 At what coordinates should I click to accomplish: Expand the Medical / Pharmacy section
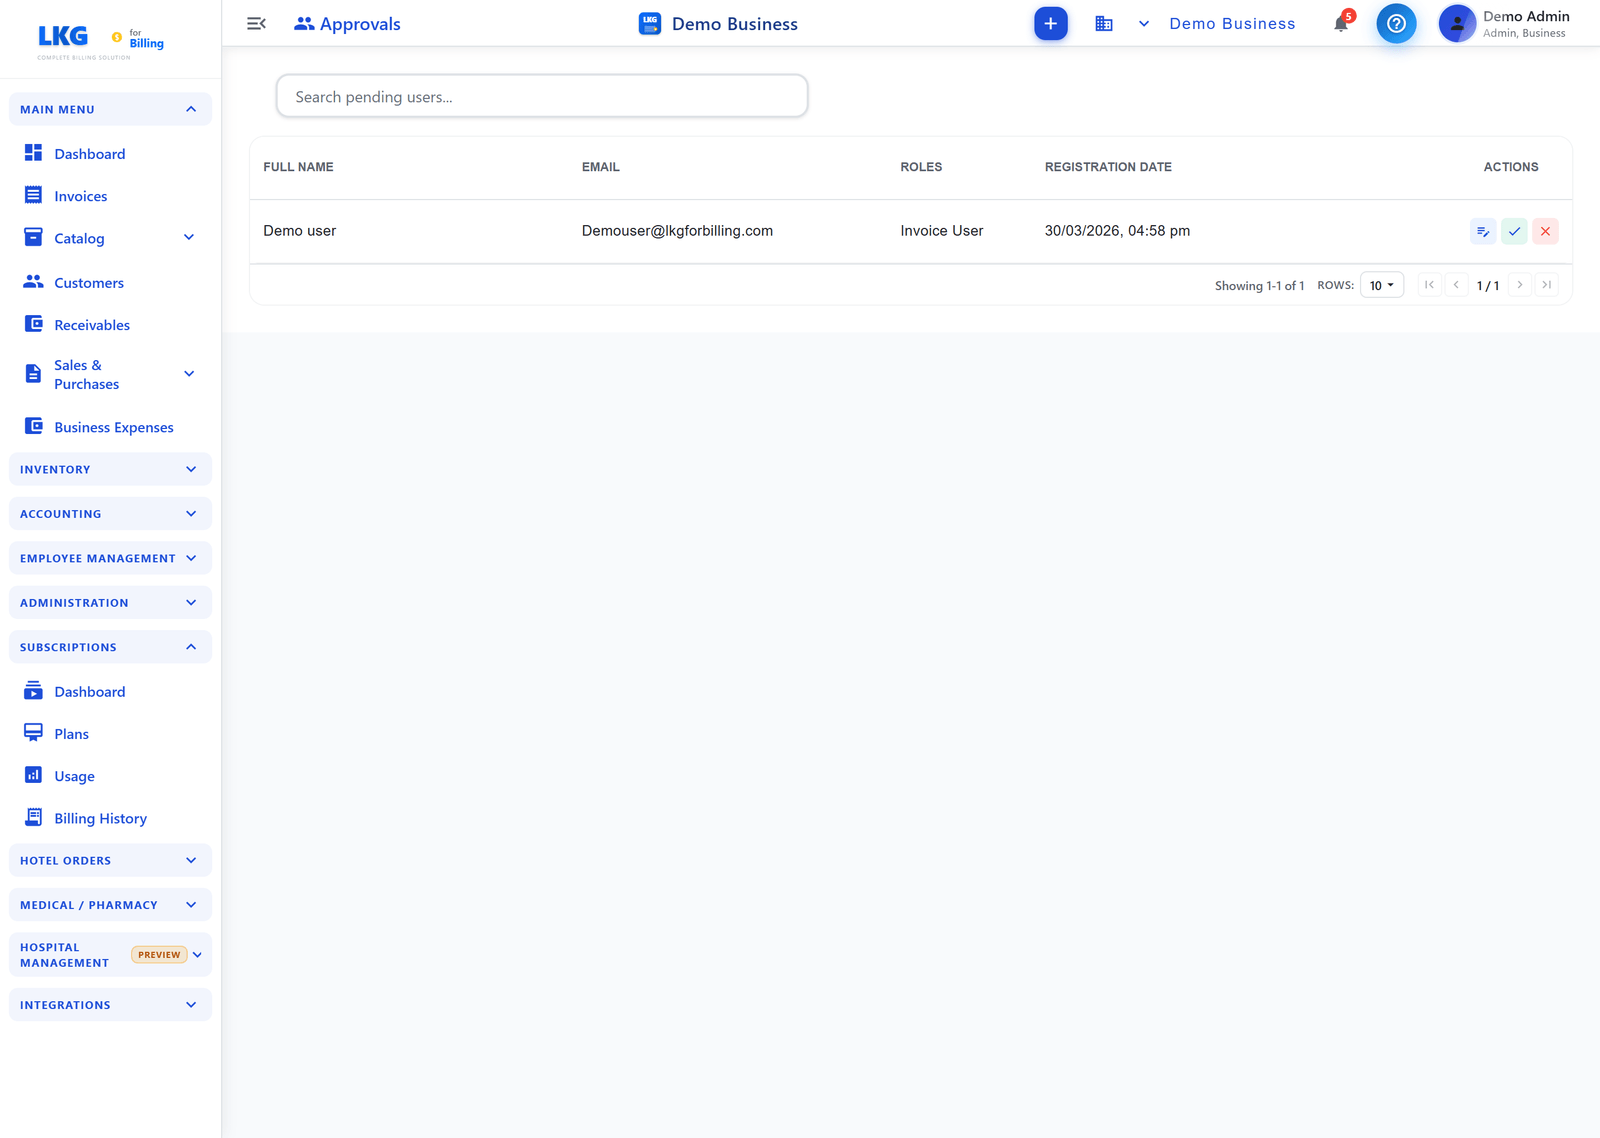pos(110,905)
